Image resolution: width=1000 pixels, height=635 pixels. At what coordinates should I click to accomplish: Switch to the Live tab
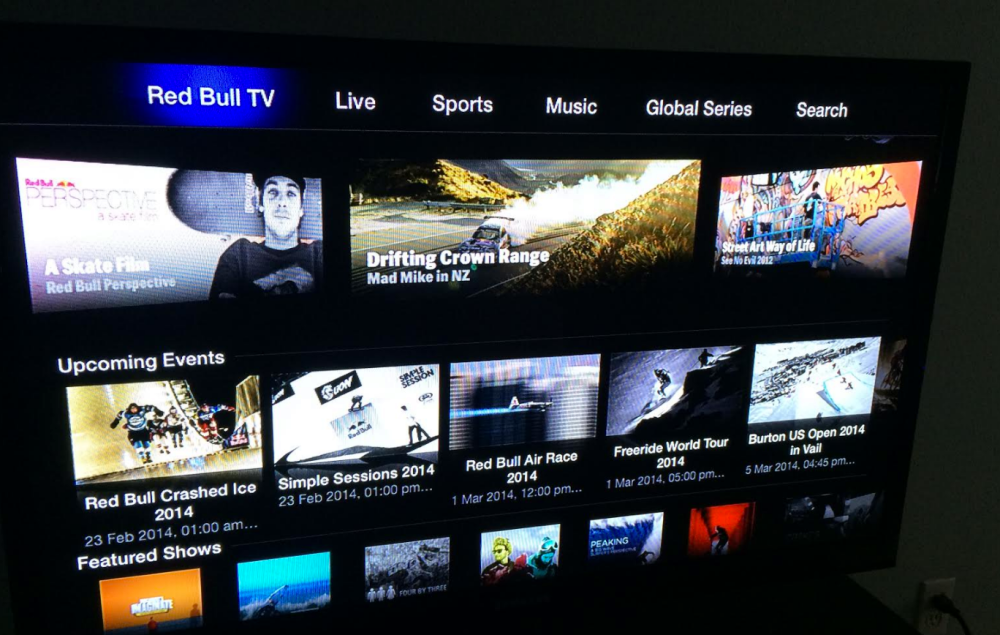pos(355,102)
